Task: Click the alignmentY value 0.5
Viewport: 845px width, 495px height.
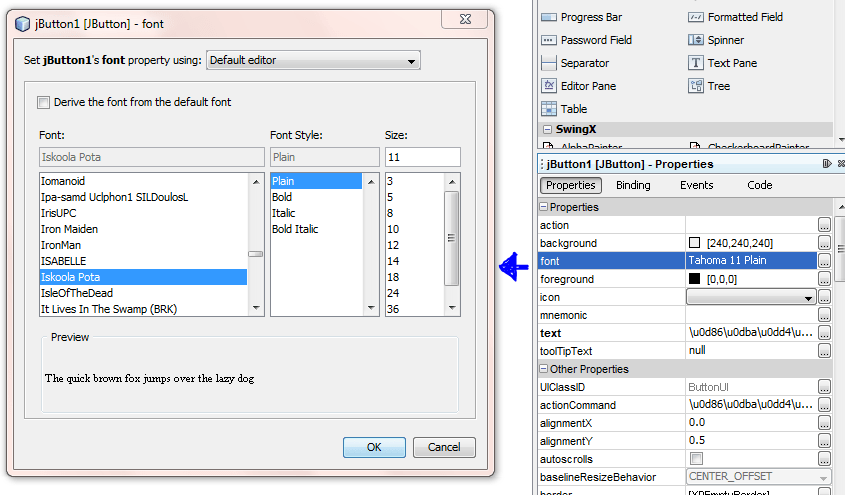Action: click(697, 441)
